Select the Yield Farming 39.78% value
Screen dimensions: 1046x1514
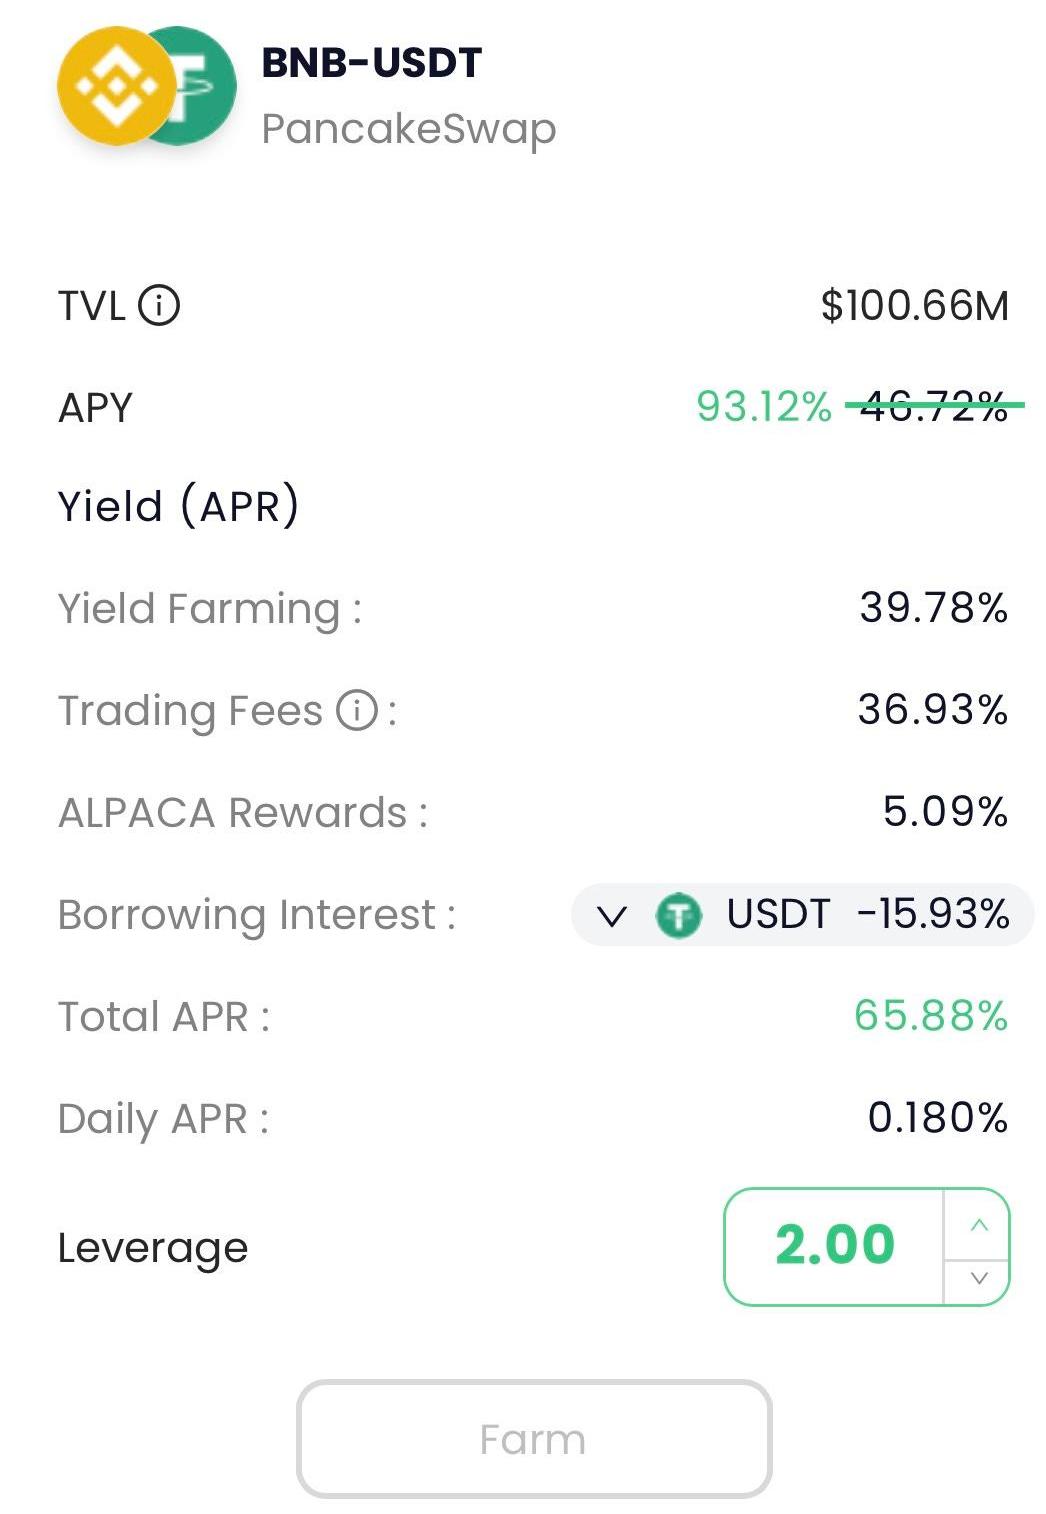tap(933, 608)
